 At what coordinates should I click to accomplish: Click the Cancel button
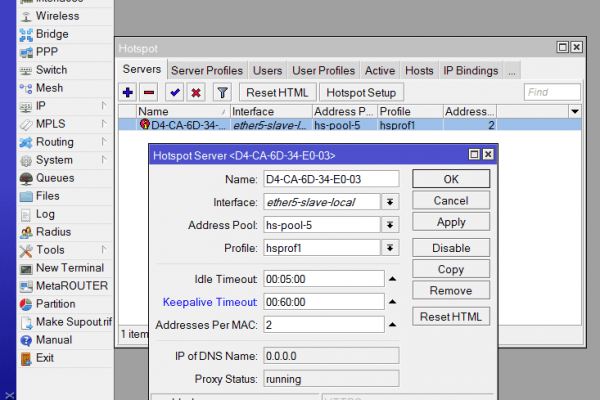(x=451, y=201)
